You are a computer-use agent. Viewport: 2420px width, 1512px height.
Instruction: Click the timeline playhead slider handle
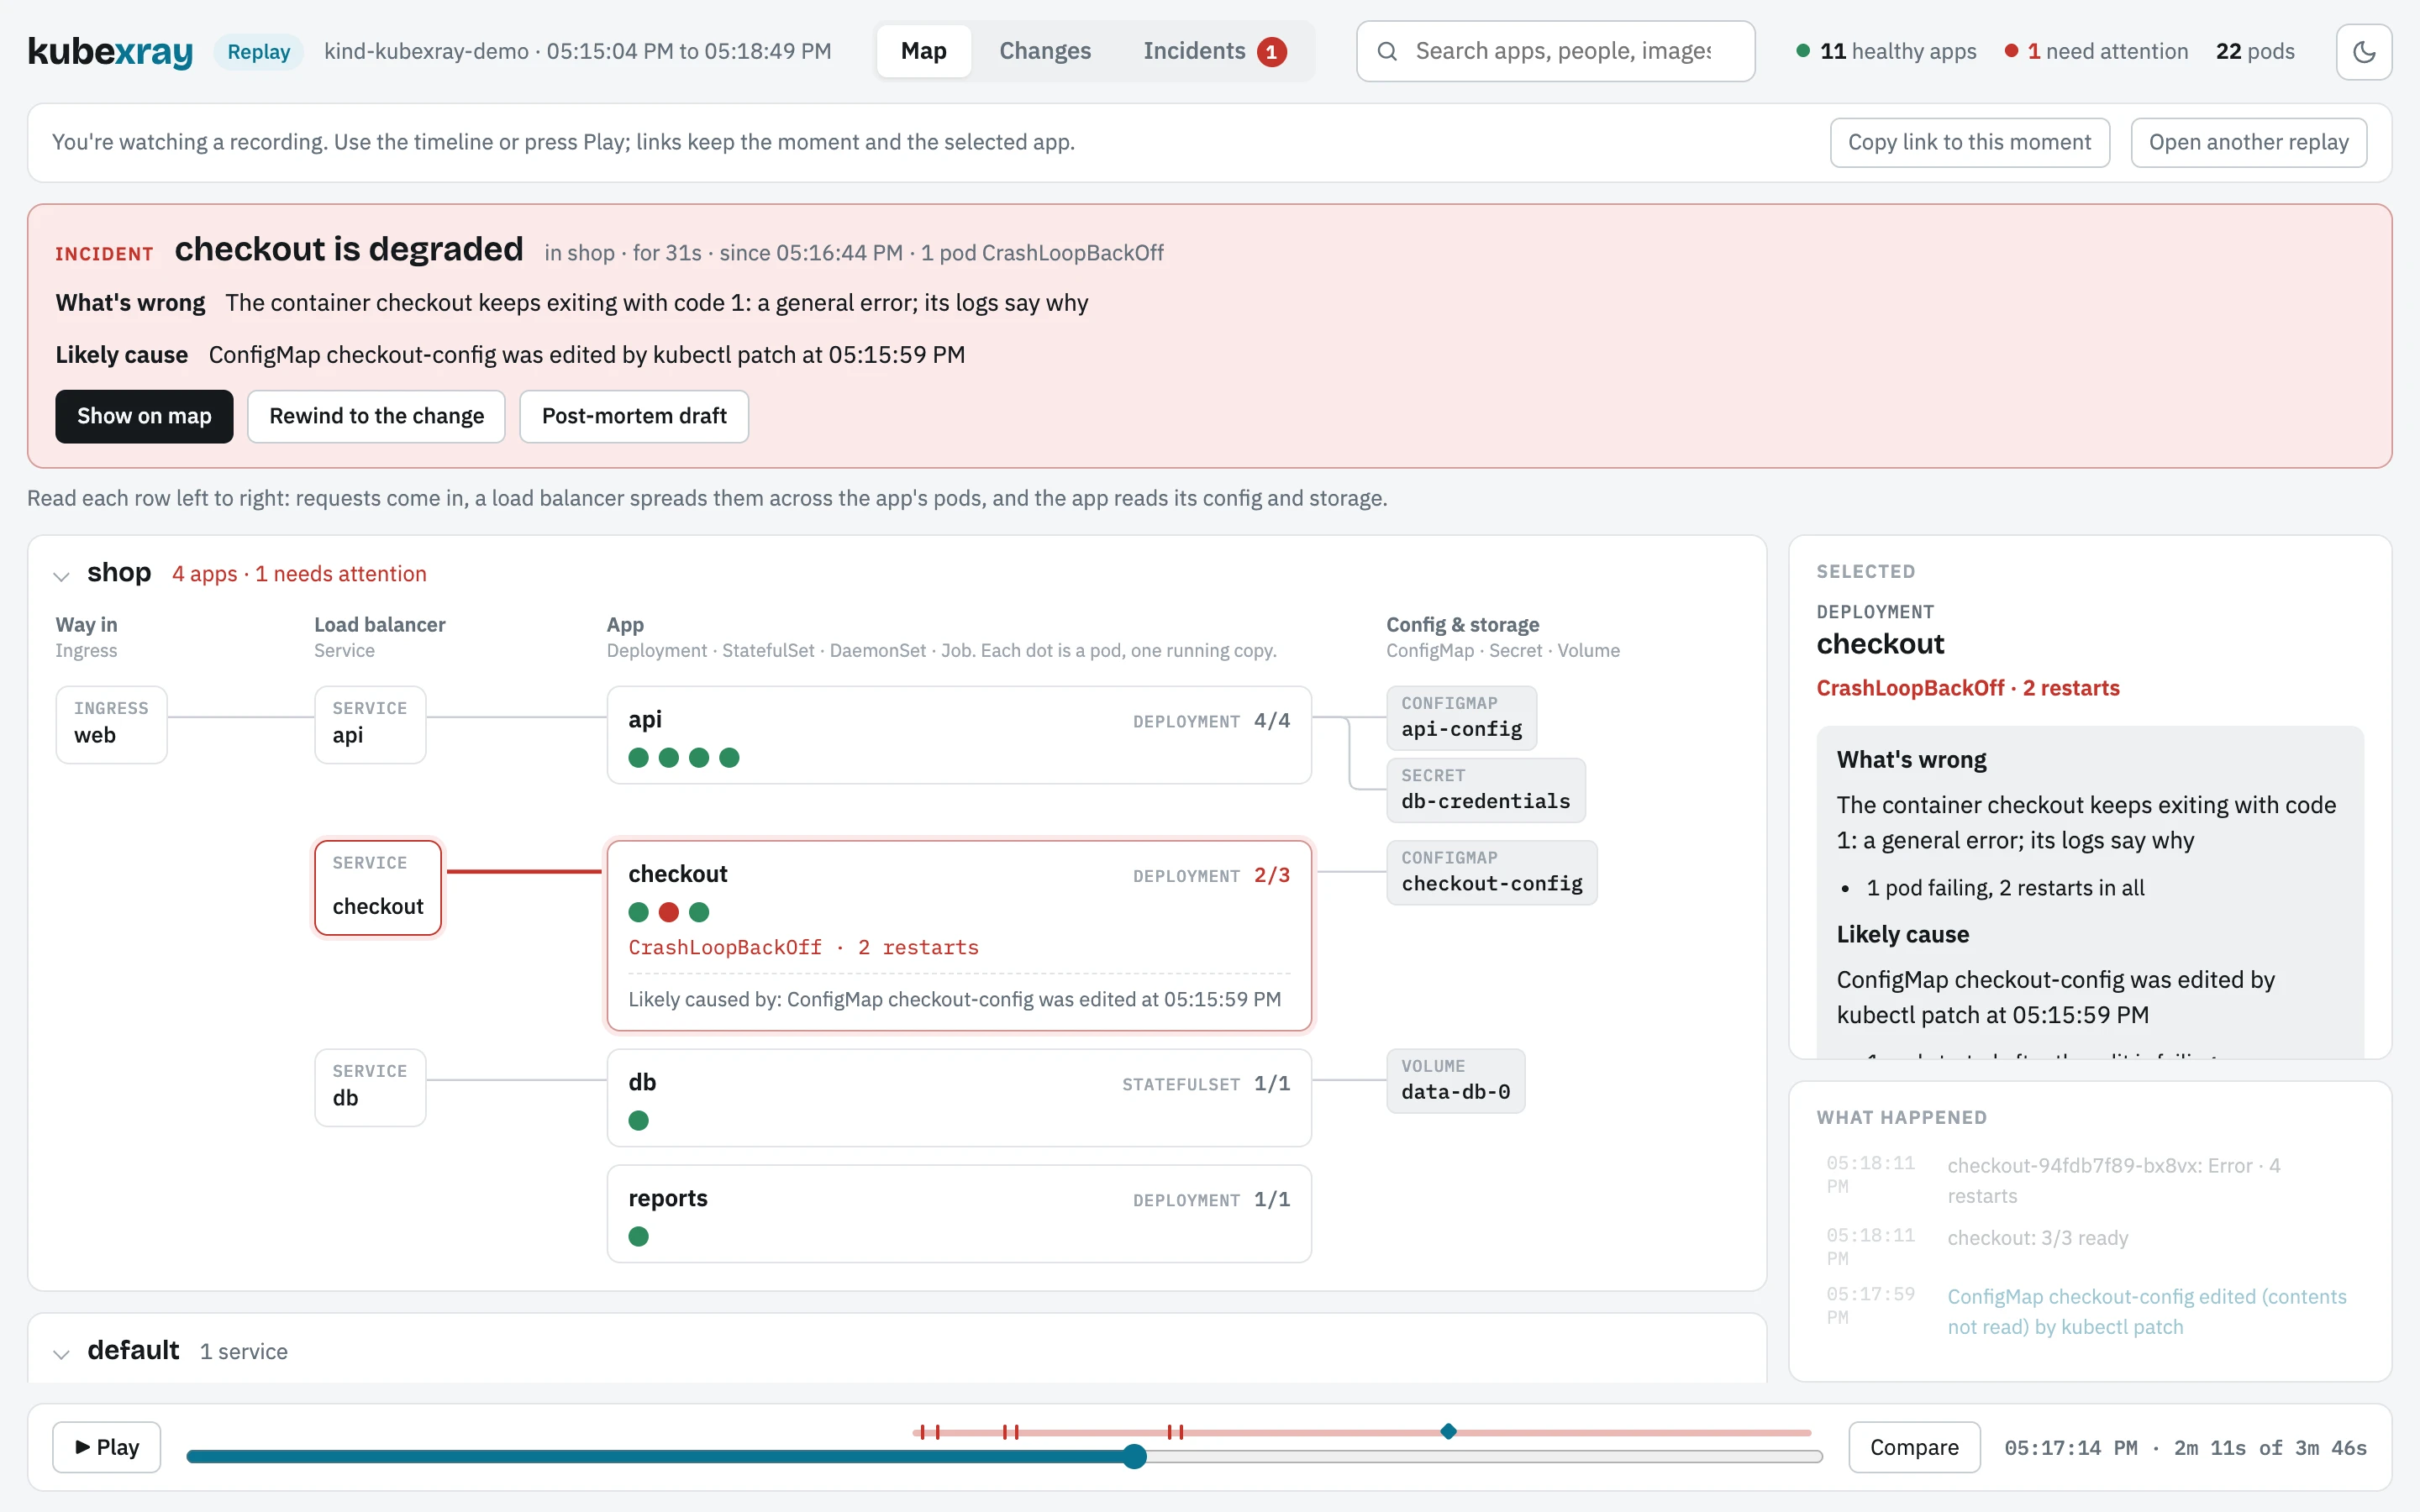point(1134,1456)
